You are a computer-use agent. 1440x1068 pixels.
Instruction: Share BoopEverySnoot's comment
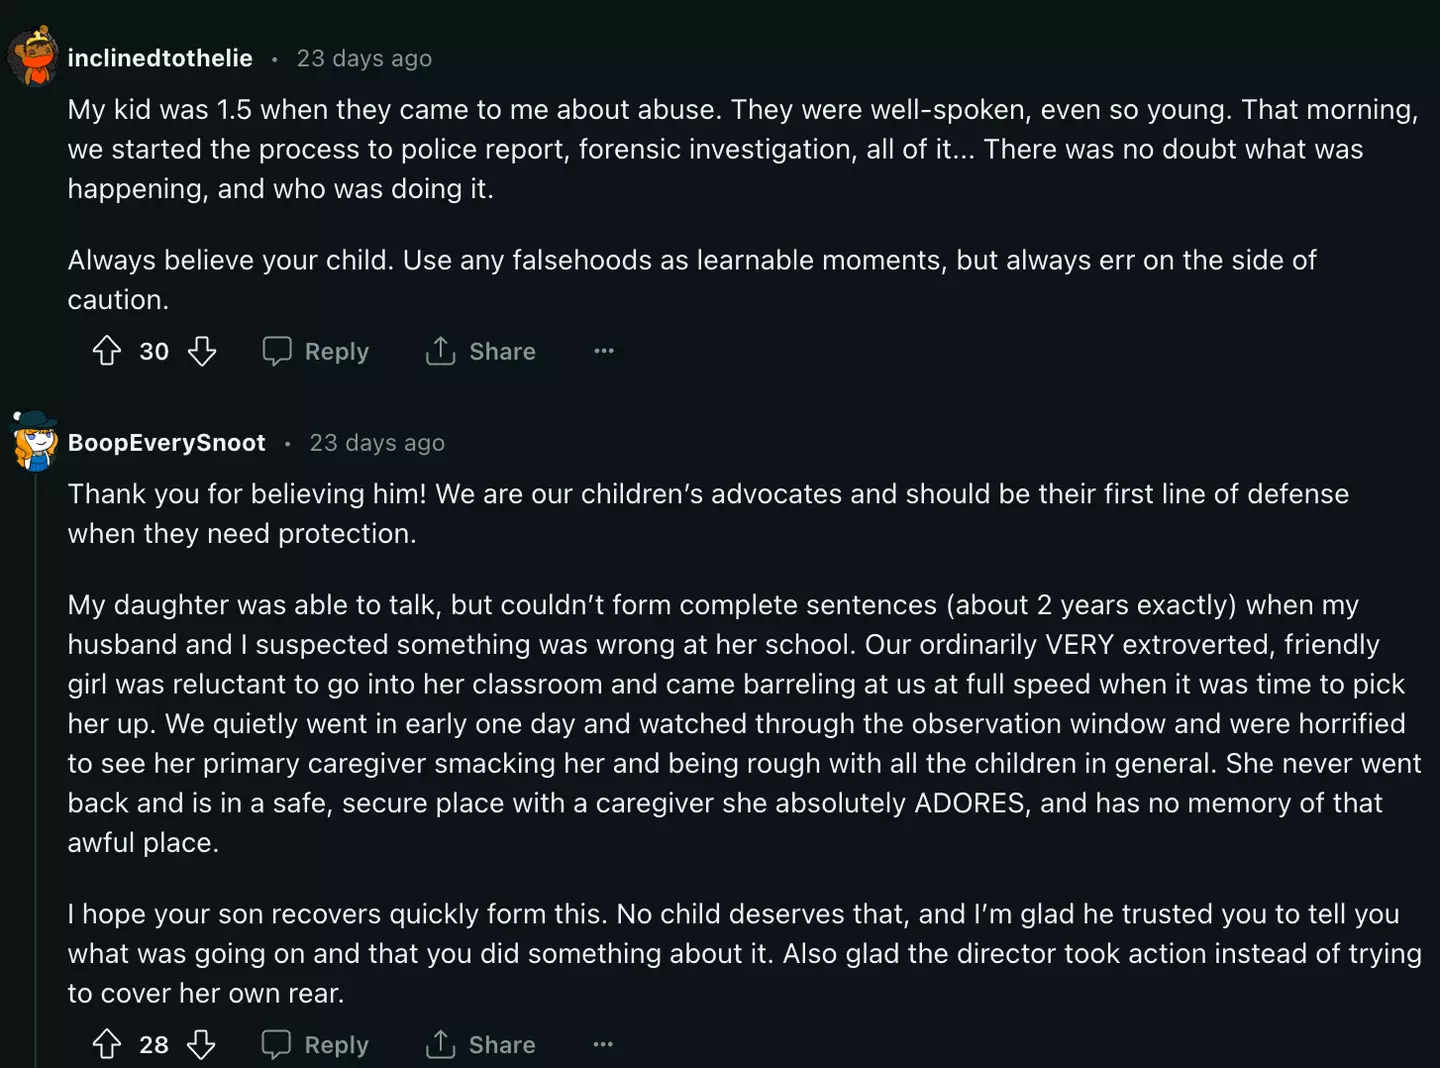(481, 1045)
